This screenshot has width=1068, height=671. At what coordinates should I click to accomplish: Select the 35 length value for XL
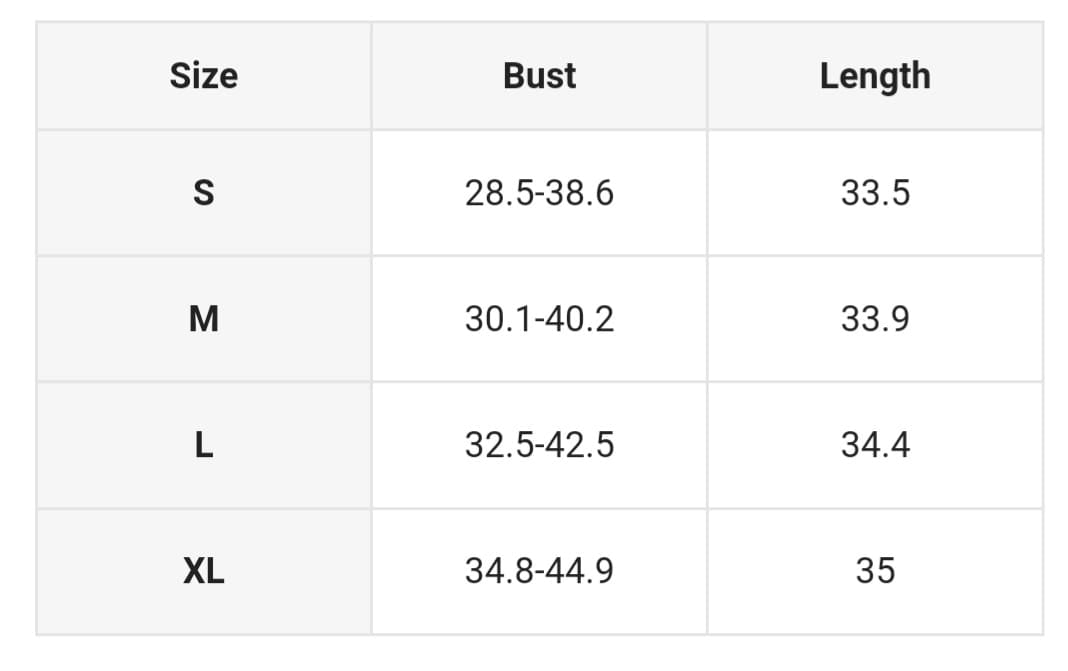click(x=875, y=571)
